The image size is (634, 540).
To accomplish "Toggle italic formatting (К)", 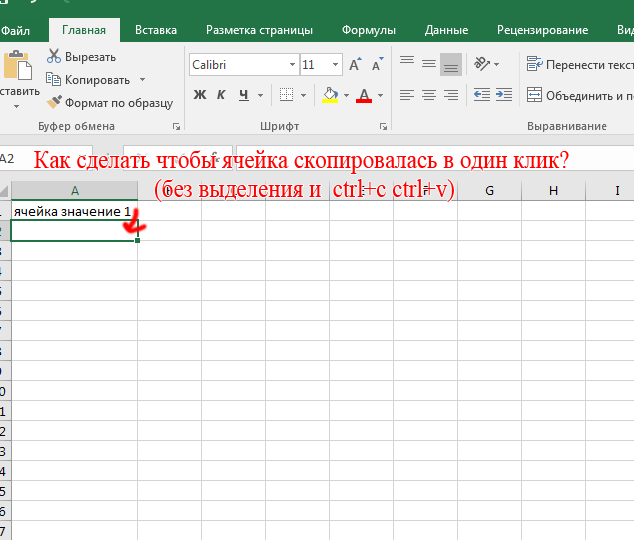I will [x=221, y=95].
